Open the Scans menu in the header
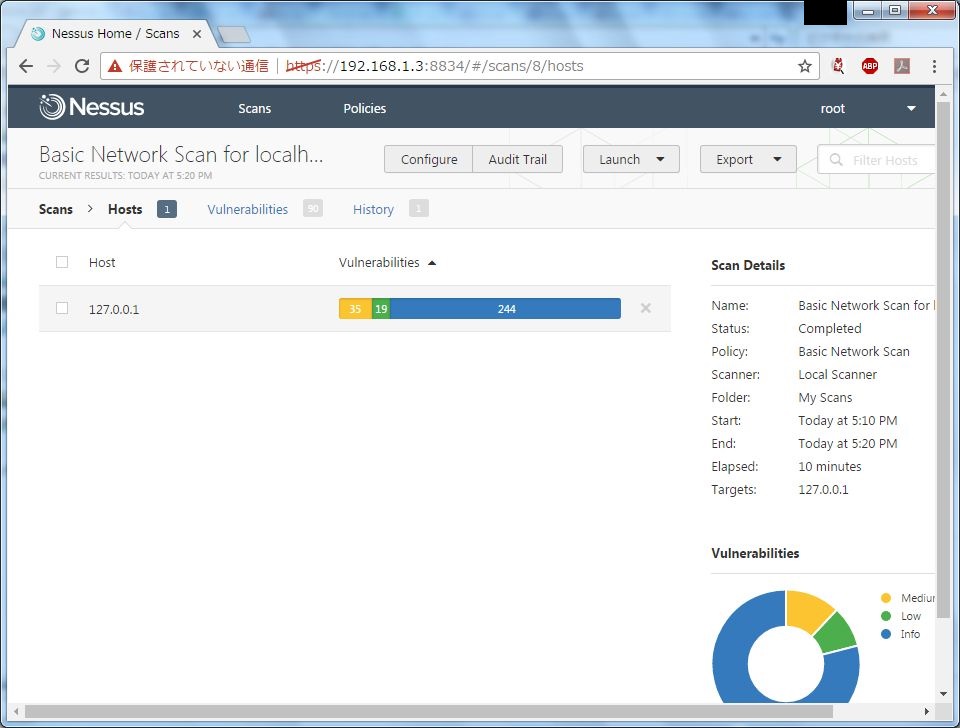Viewport: 960px width, 728px height. [255, 108]
